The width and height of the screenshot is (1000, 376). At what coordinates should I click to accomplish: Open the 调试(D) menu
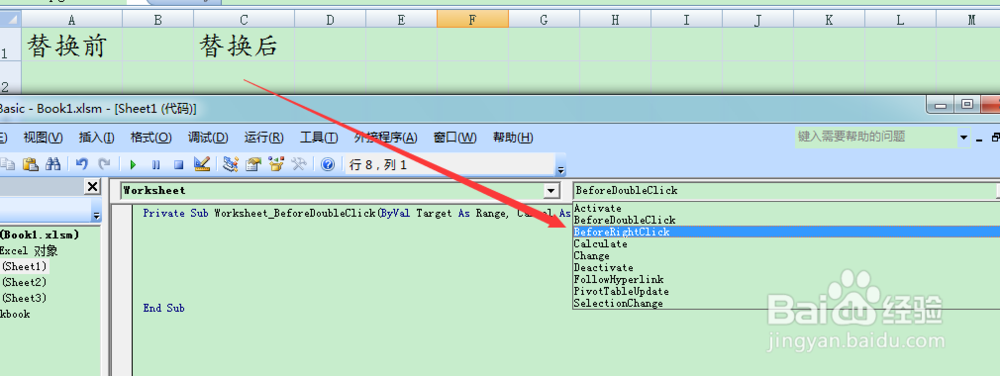coord(208,138)
